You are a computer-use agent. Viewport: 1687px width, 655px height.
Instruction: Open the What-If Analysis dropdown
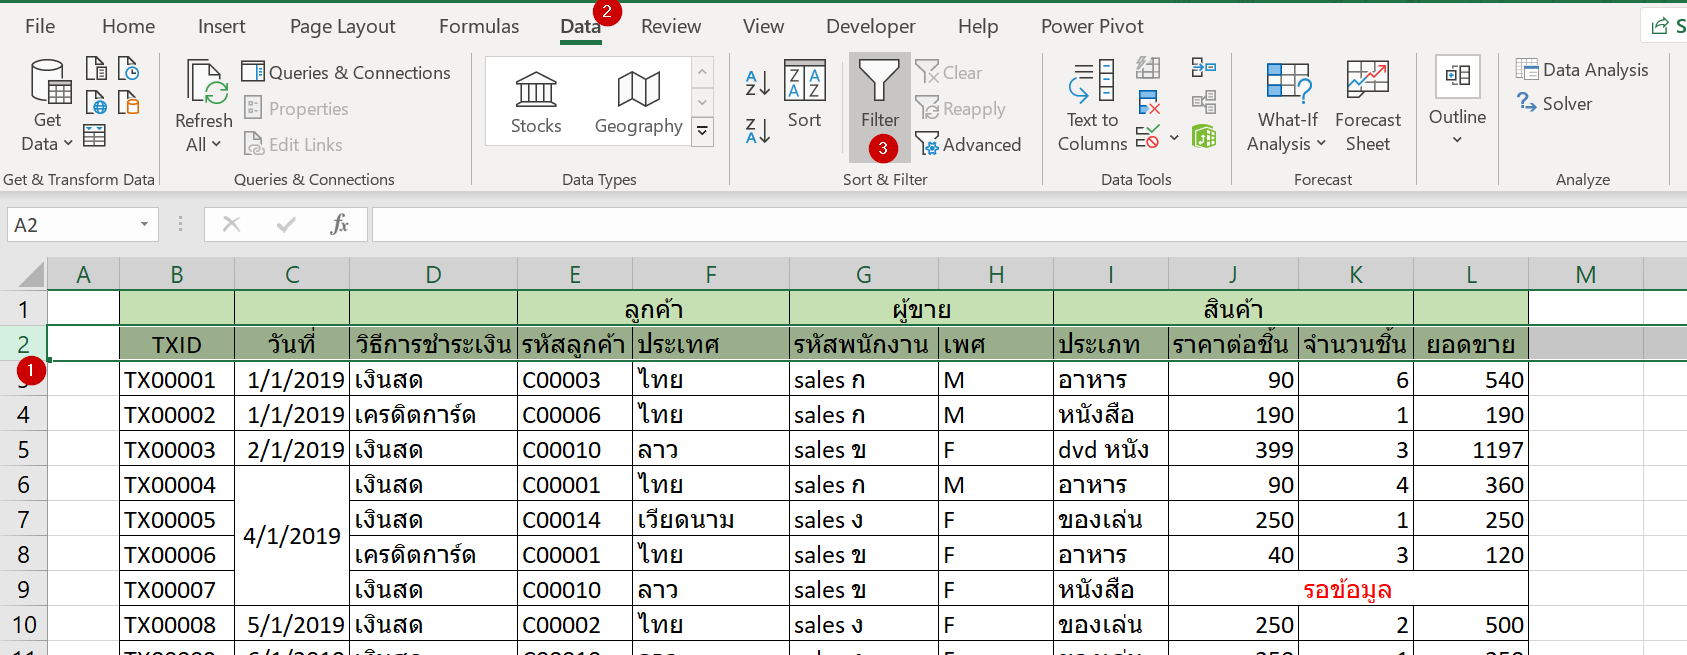[1287, 106]
